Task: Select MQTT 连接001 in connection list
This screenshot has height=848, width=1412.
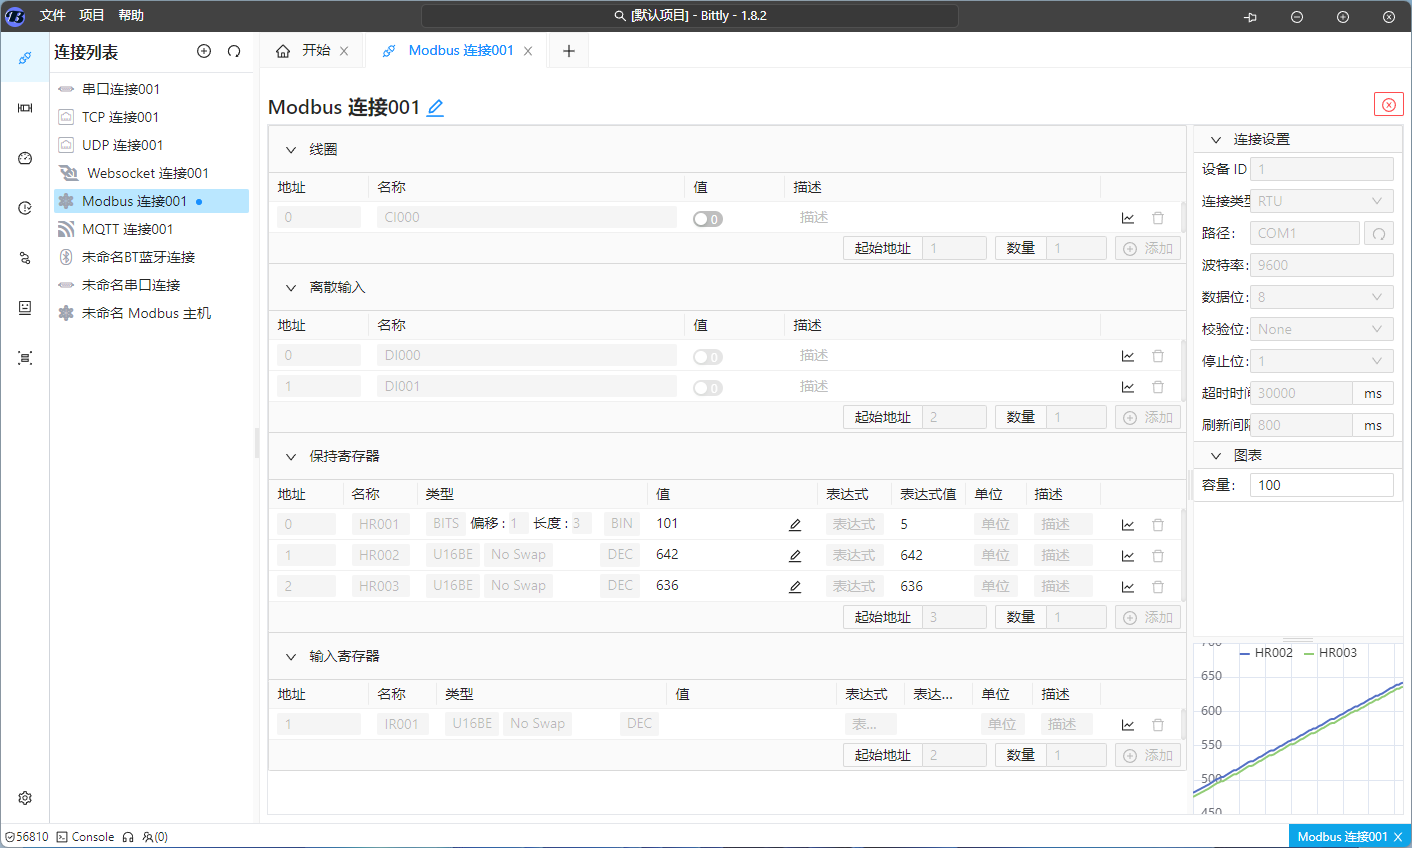Action: pyautogui.click(x=152, y=229)
